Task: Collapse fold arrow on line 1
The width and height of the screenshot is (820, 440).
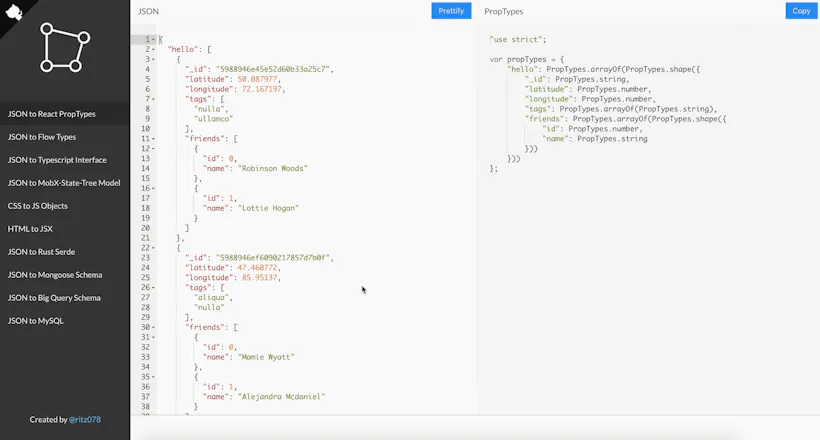Action: click(x=153, y=40)
